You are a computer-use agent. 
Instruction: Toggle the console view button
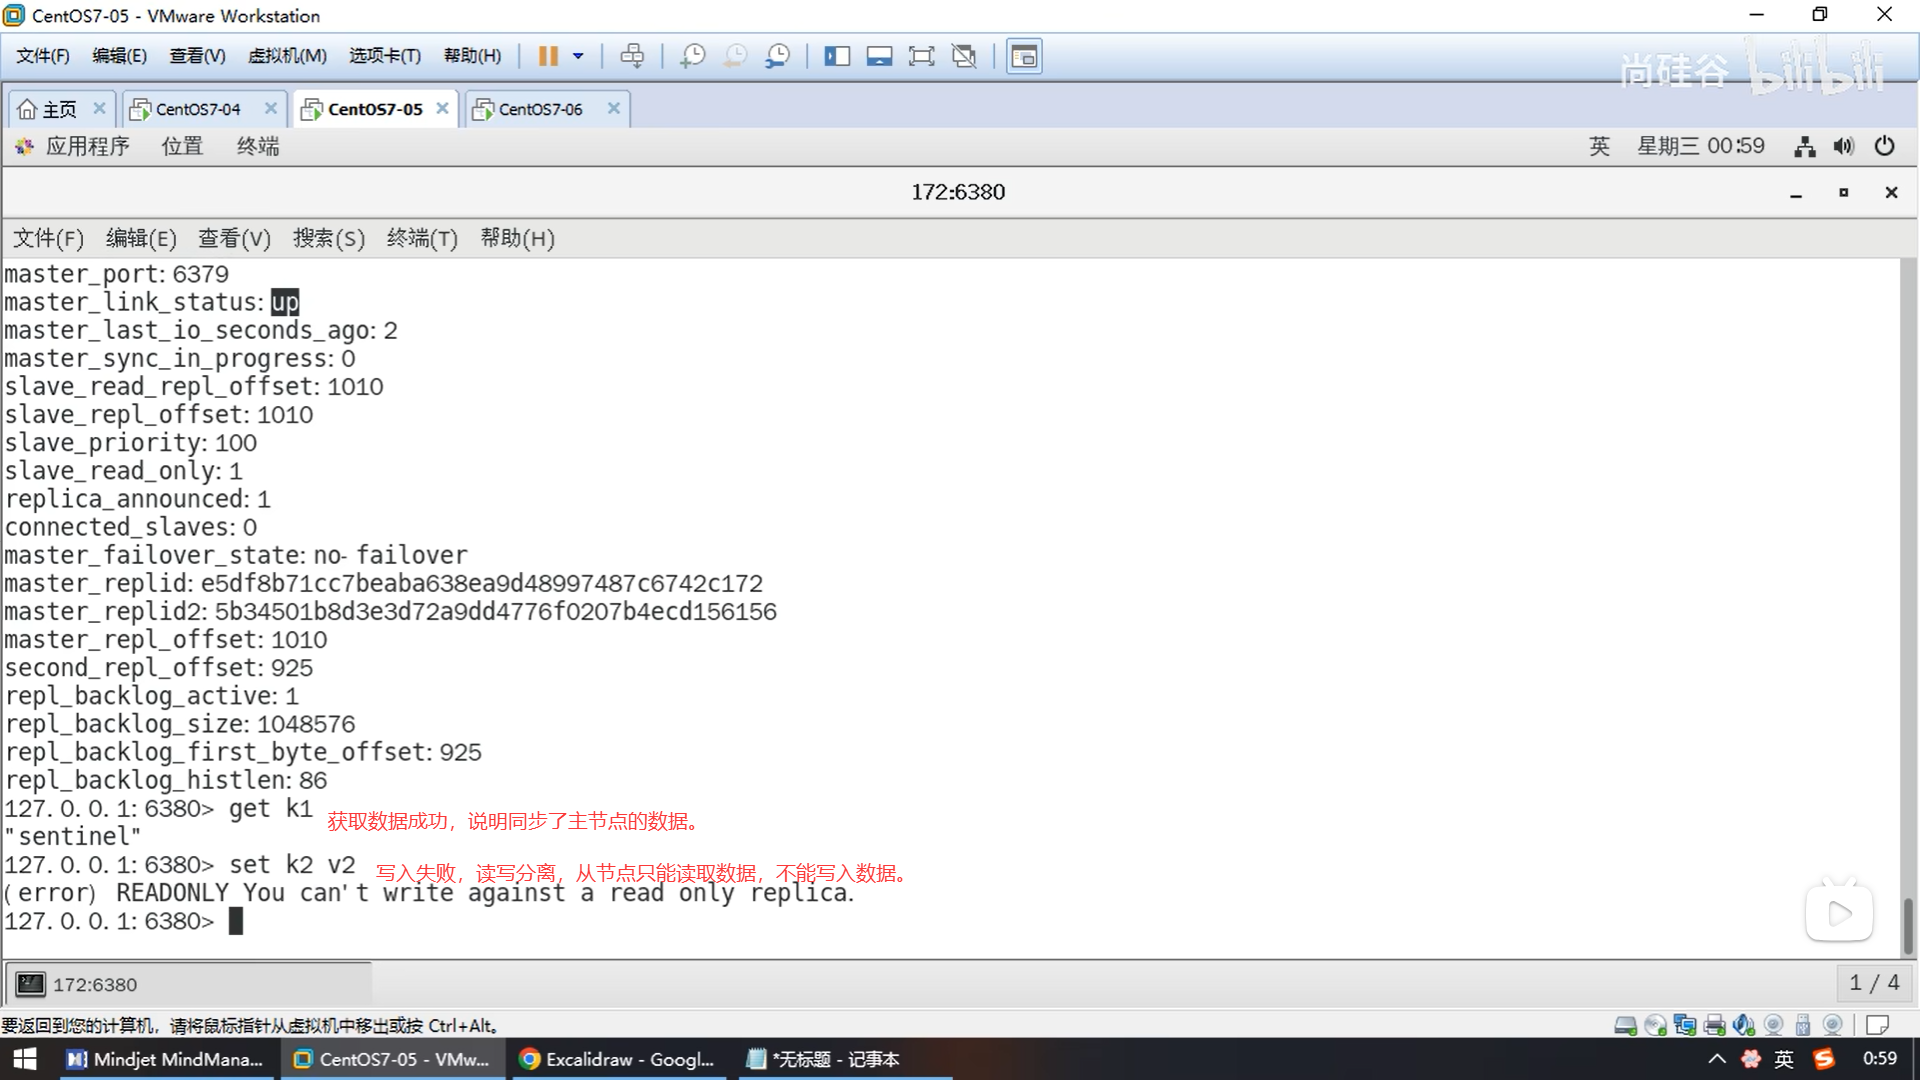[1023, 56]
